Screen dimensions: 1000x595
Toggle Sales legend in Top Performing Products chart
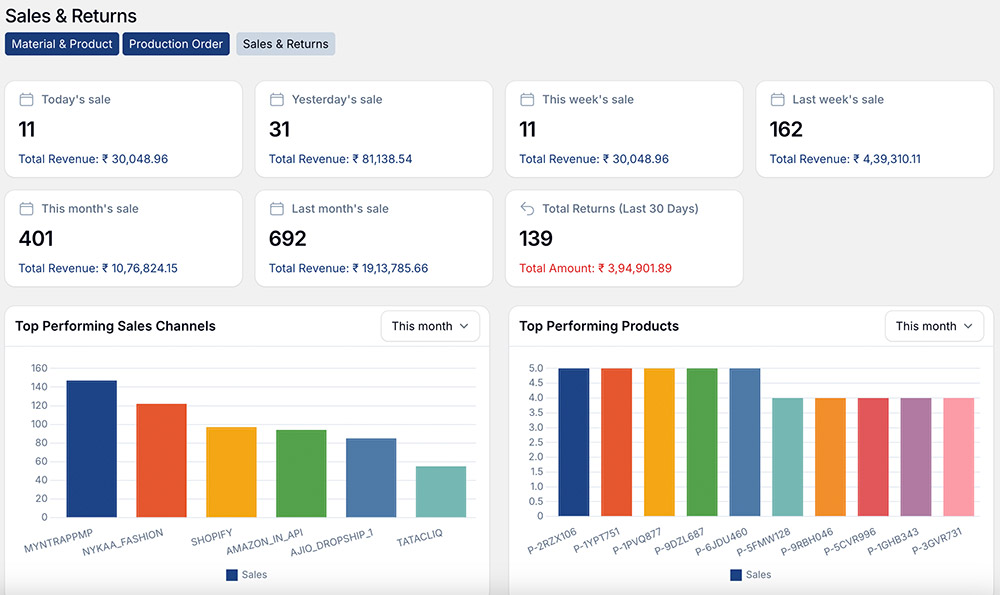(x=750, y=575)
